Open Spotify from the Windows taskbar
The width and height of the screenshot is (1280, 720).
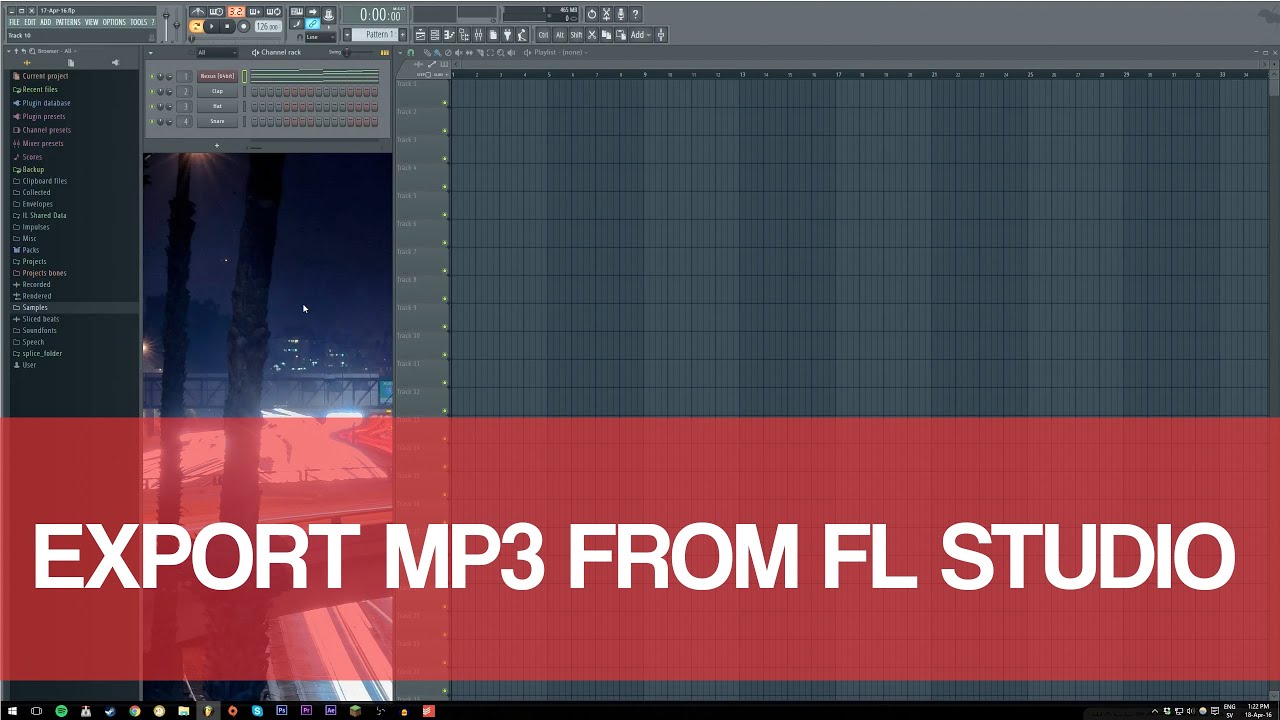click(61, 711)
